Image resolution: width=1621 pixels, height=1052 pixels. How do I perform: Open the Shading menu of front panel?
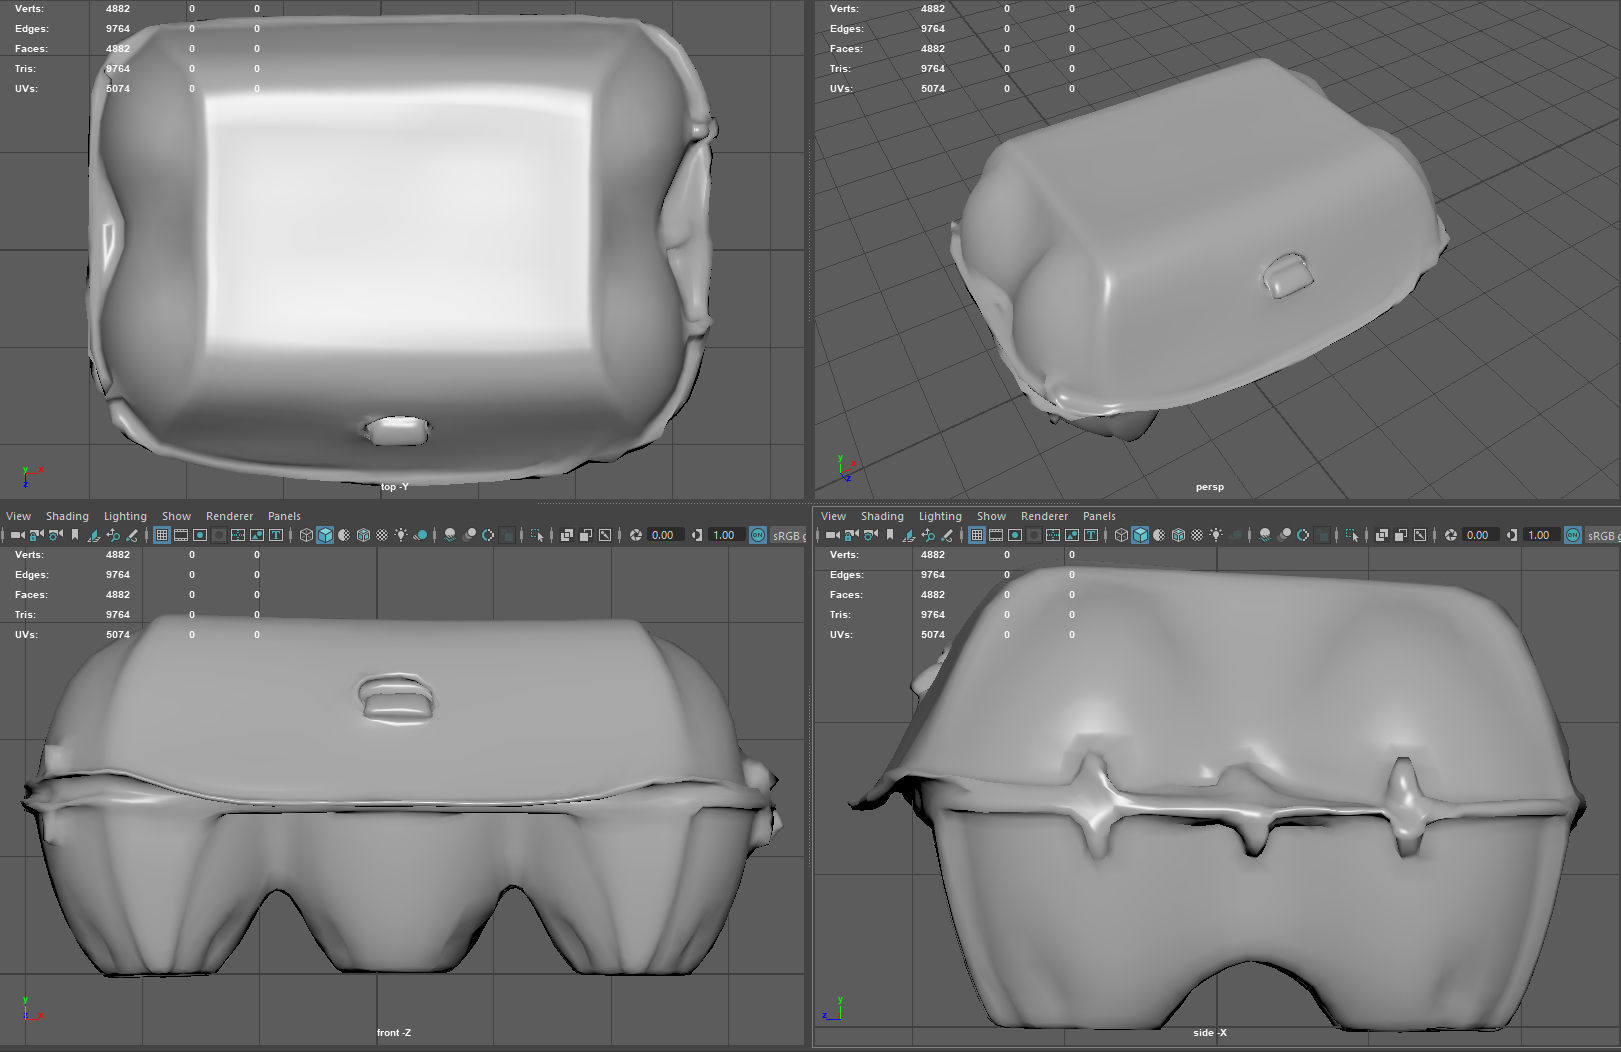pos(67,516)
